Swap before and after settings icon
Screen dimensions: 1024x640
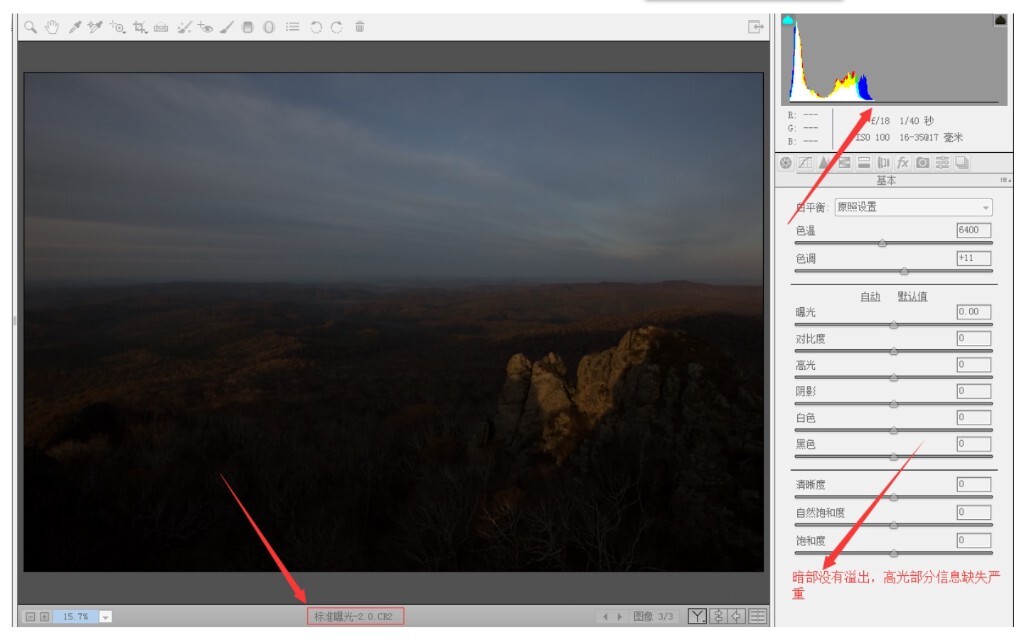pos(718,616)
